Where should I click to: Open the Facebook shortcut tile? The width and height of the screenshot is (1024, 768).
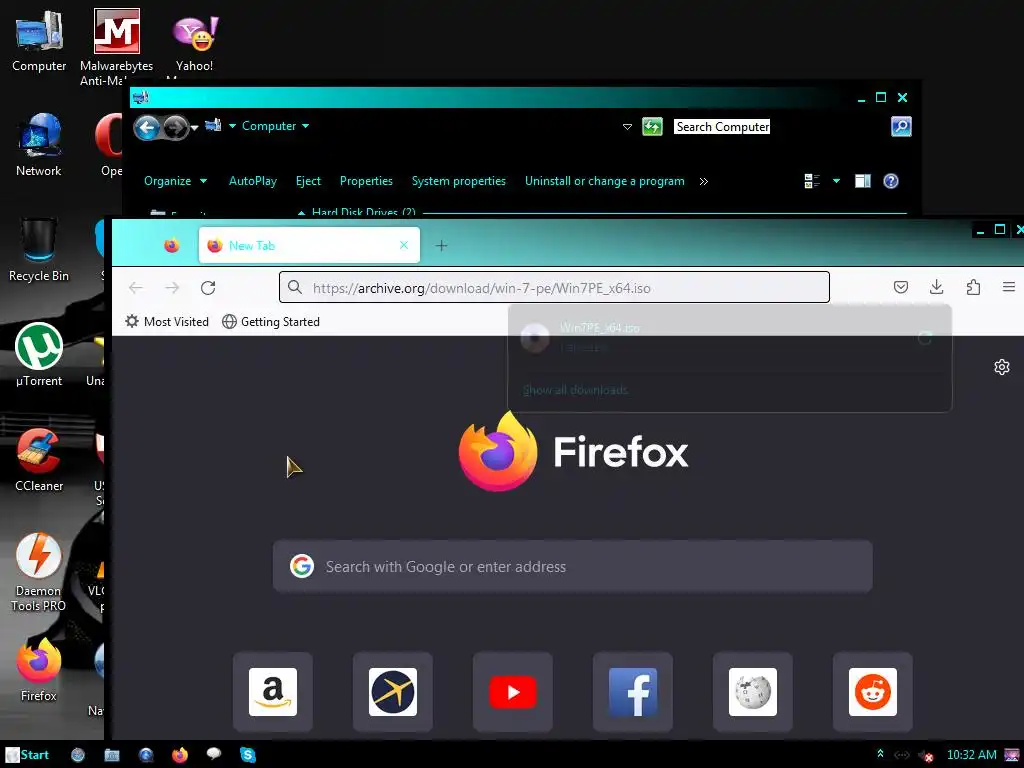coord(633,692)
